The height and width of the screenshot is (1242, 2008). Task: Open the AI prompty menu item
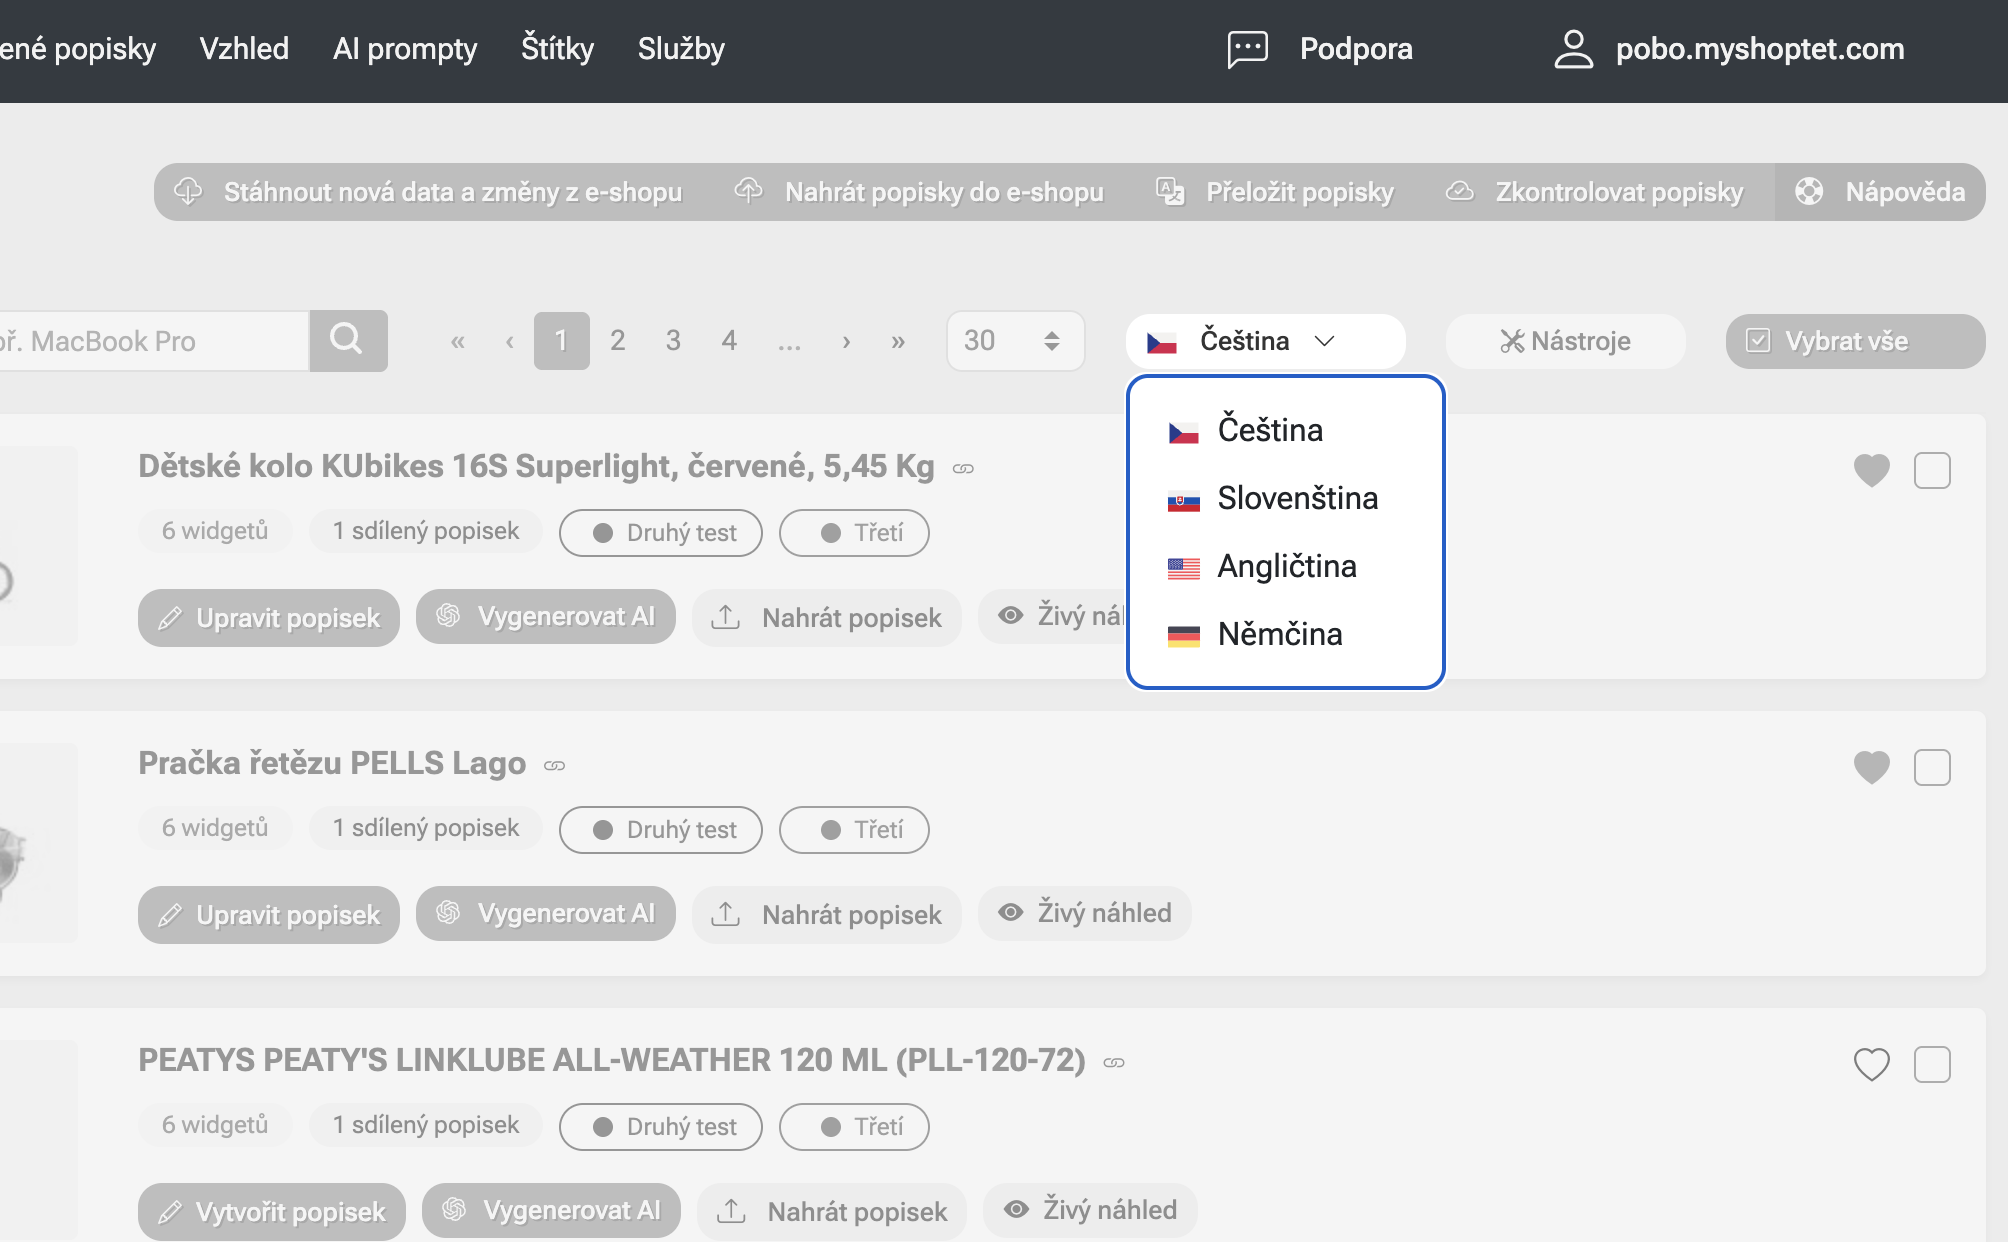405,49
